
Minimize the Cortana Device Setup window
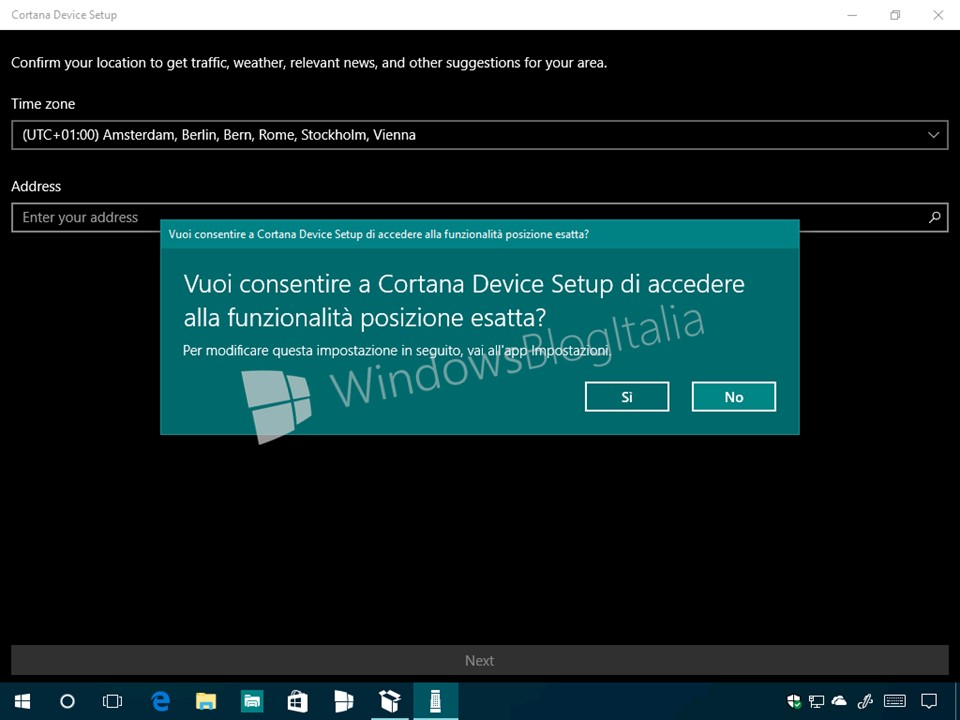click(x=852, y=15)
